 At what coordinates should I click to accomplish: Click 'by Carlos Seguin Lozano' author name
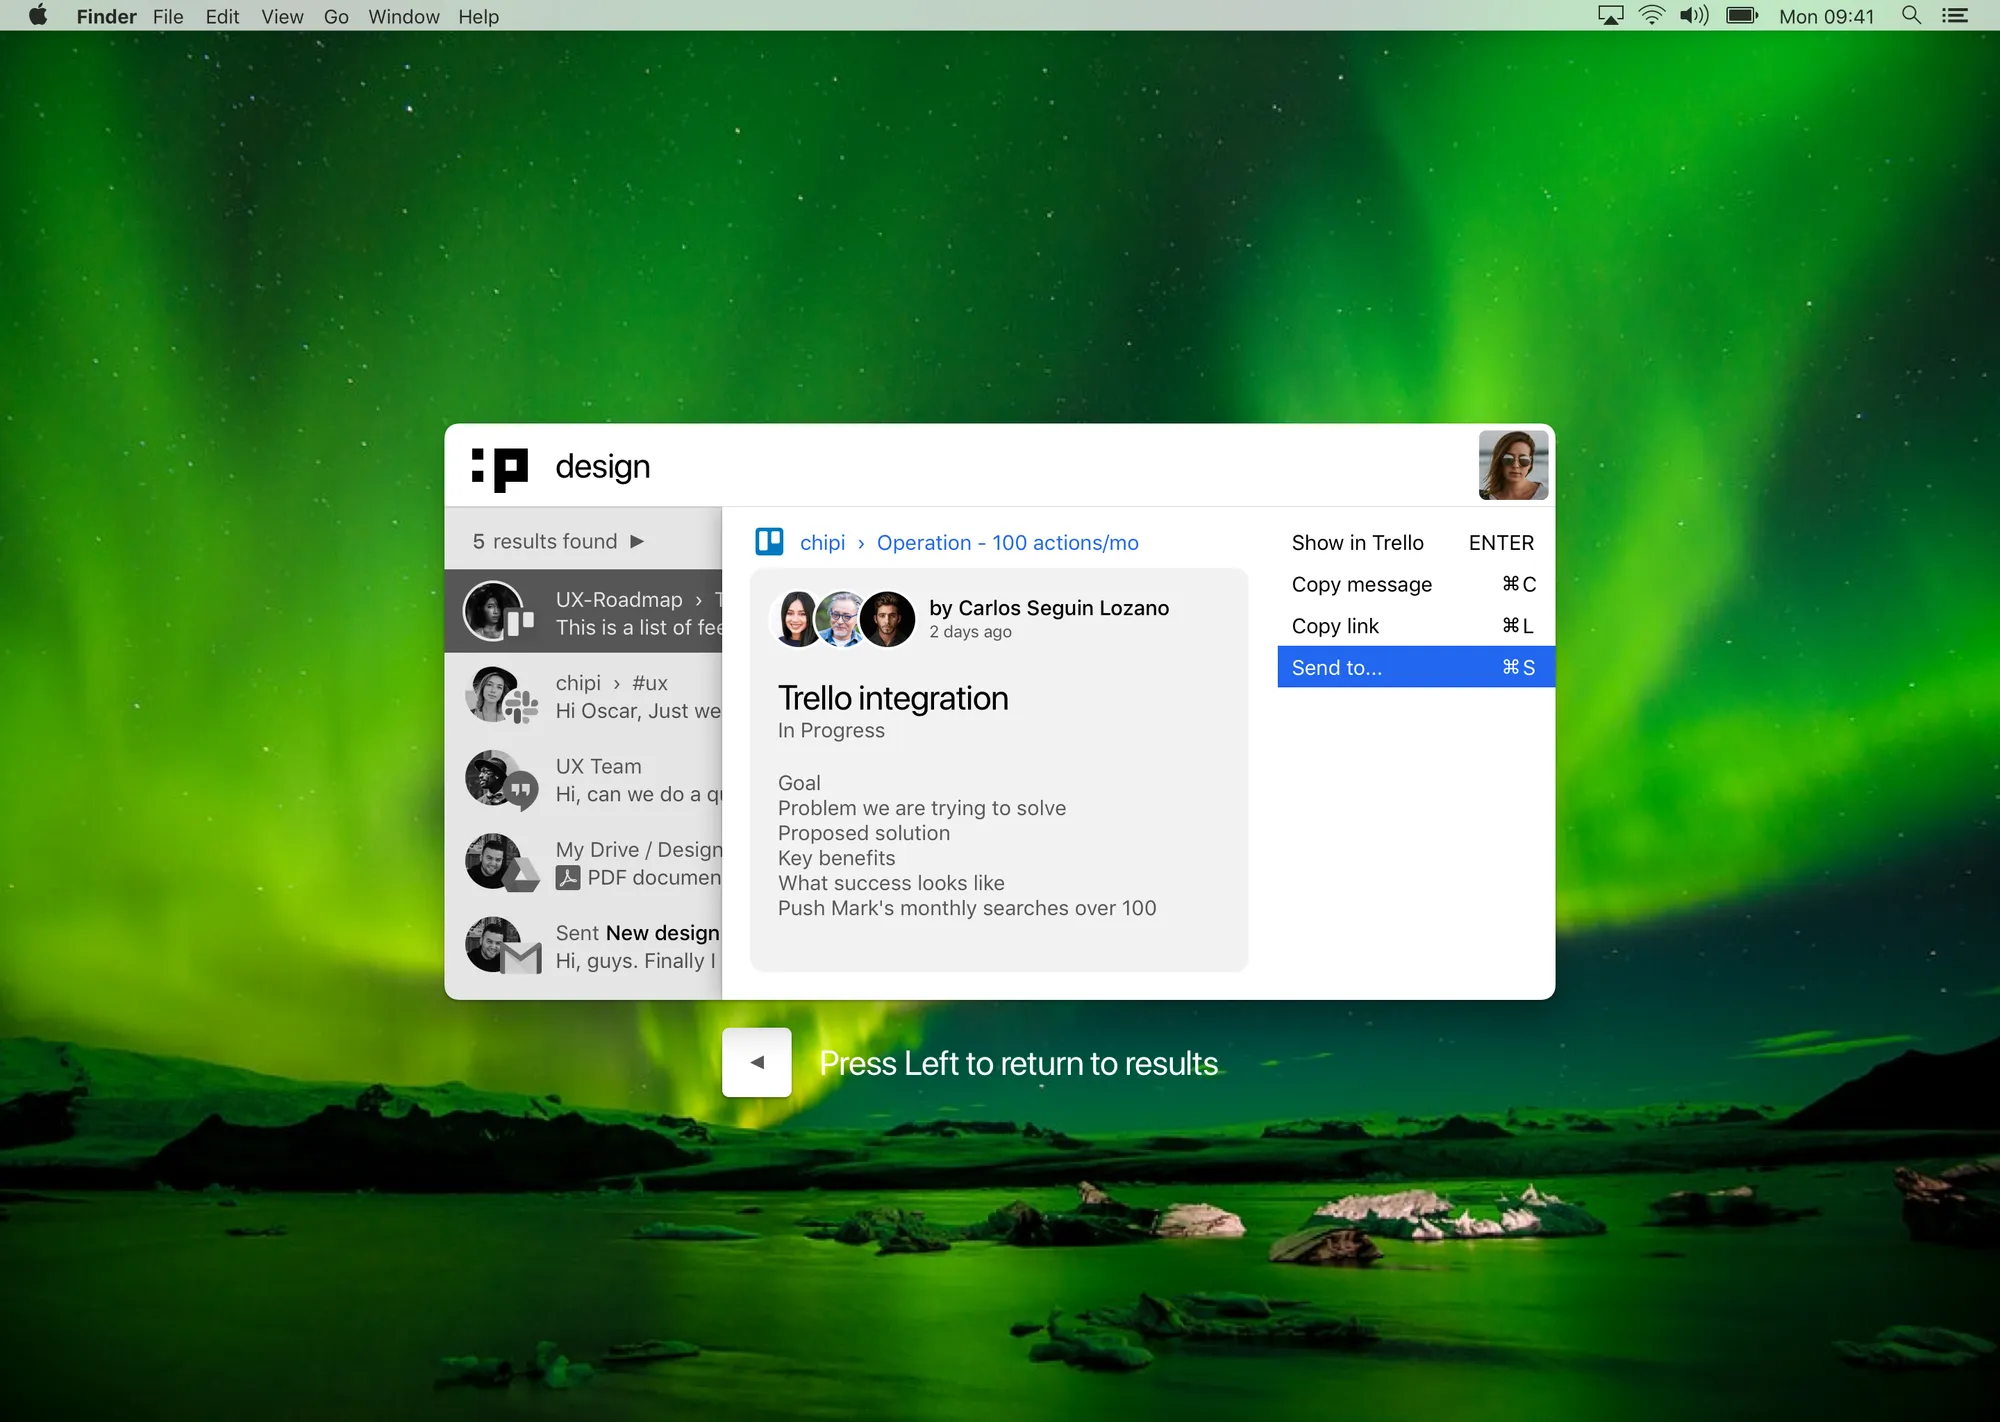[x=1048, y=608]
